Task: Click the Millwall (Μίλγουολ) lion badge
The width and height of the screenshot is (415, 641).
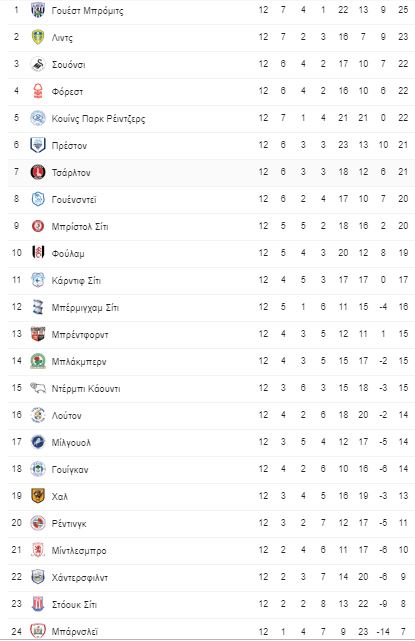Action: point(38,442)
